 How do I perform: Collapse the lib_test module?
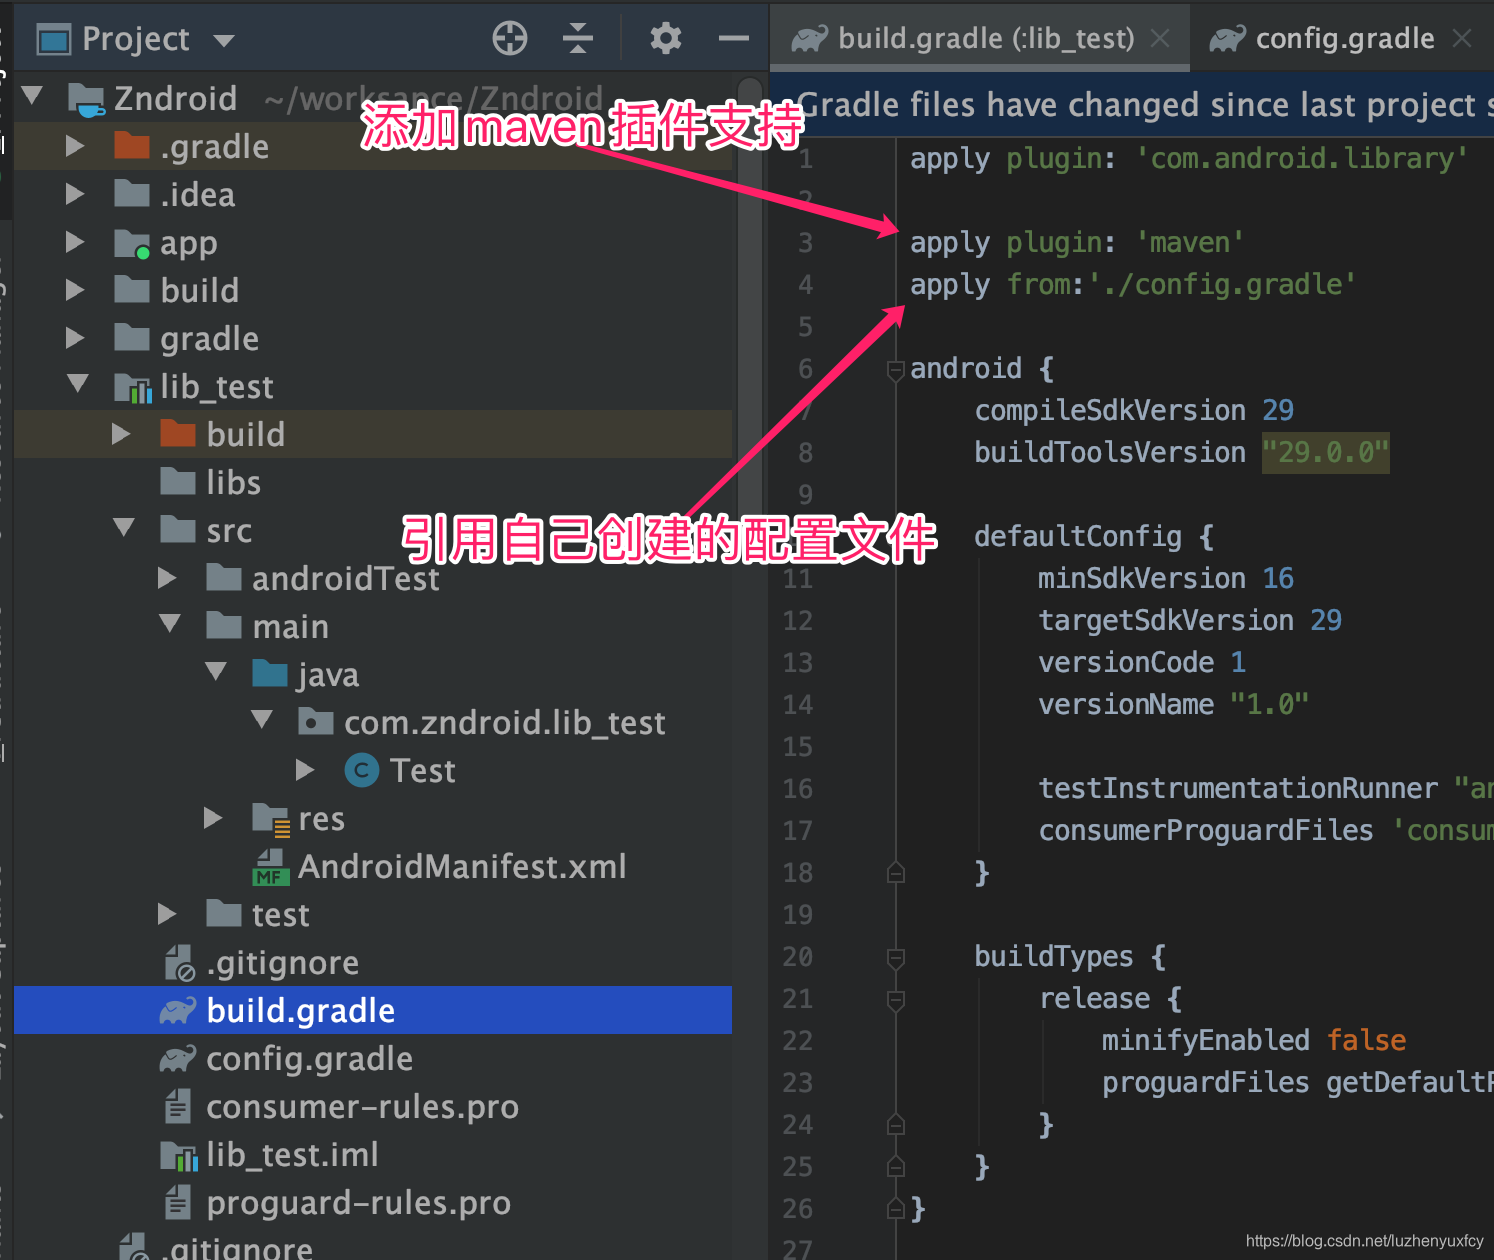[x=78, y=384]
